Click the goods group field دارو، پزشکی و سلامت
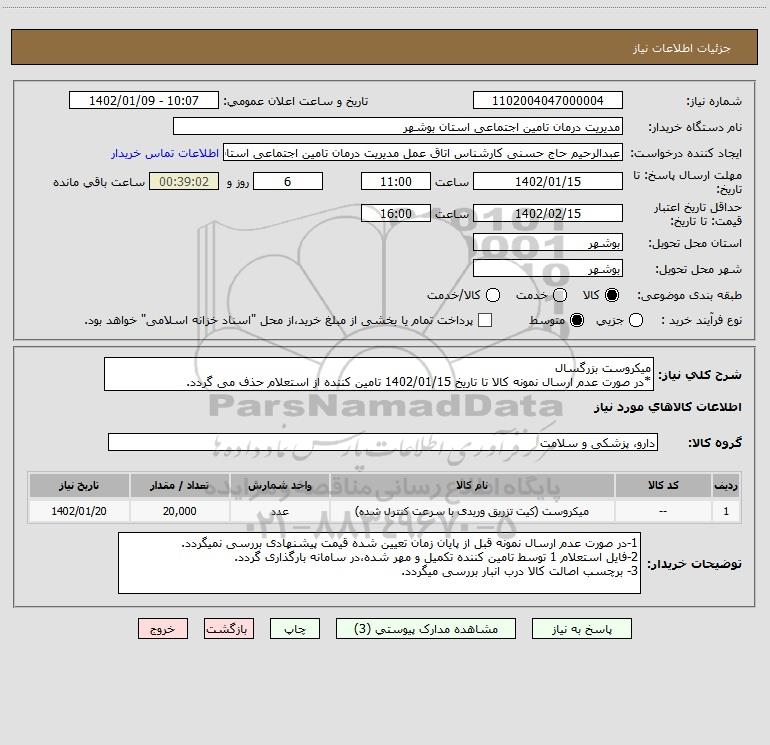The width and height of the screenshot is (770, 745). click(x=383, y=442)
